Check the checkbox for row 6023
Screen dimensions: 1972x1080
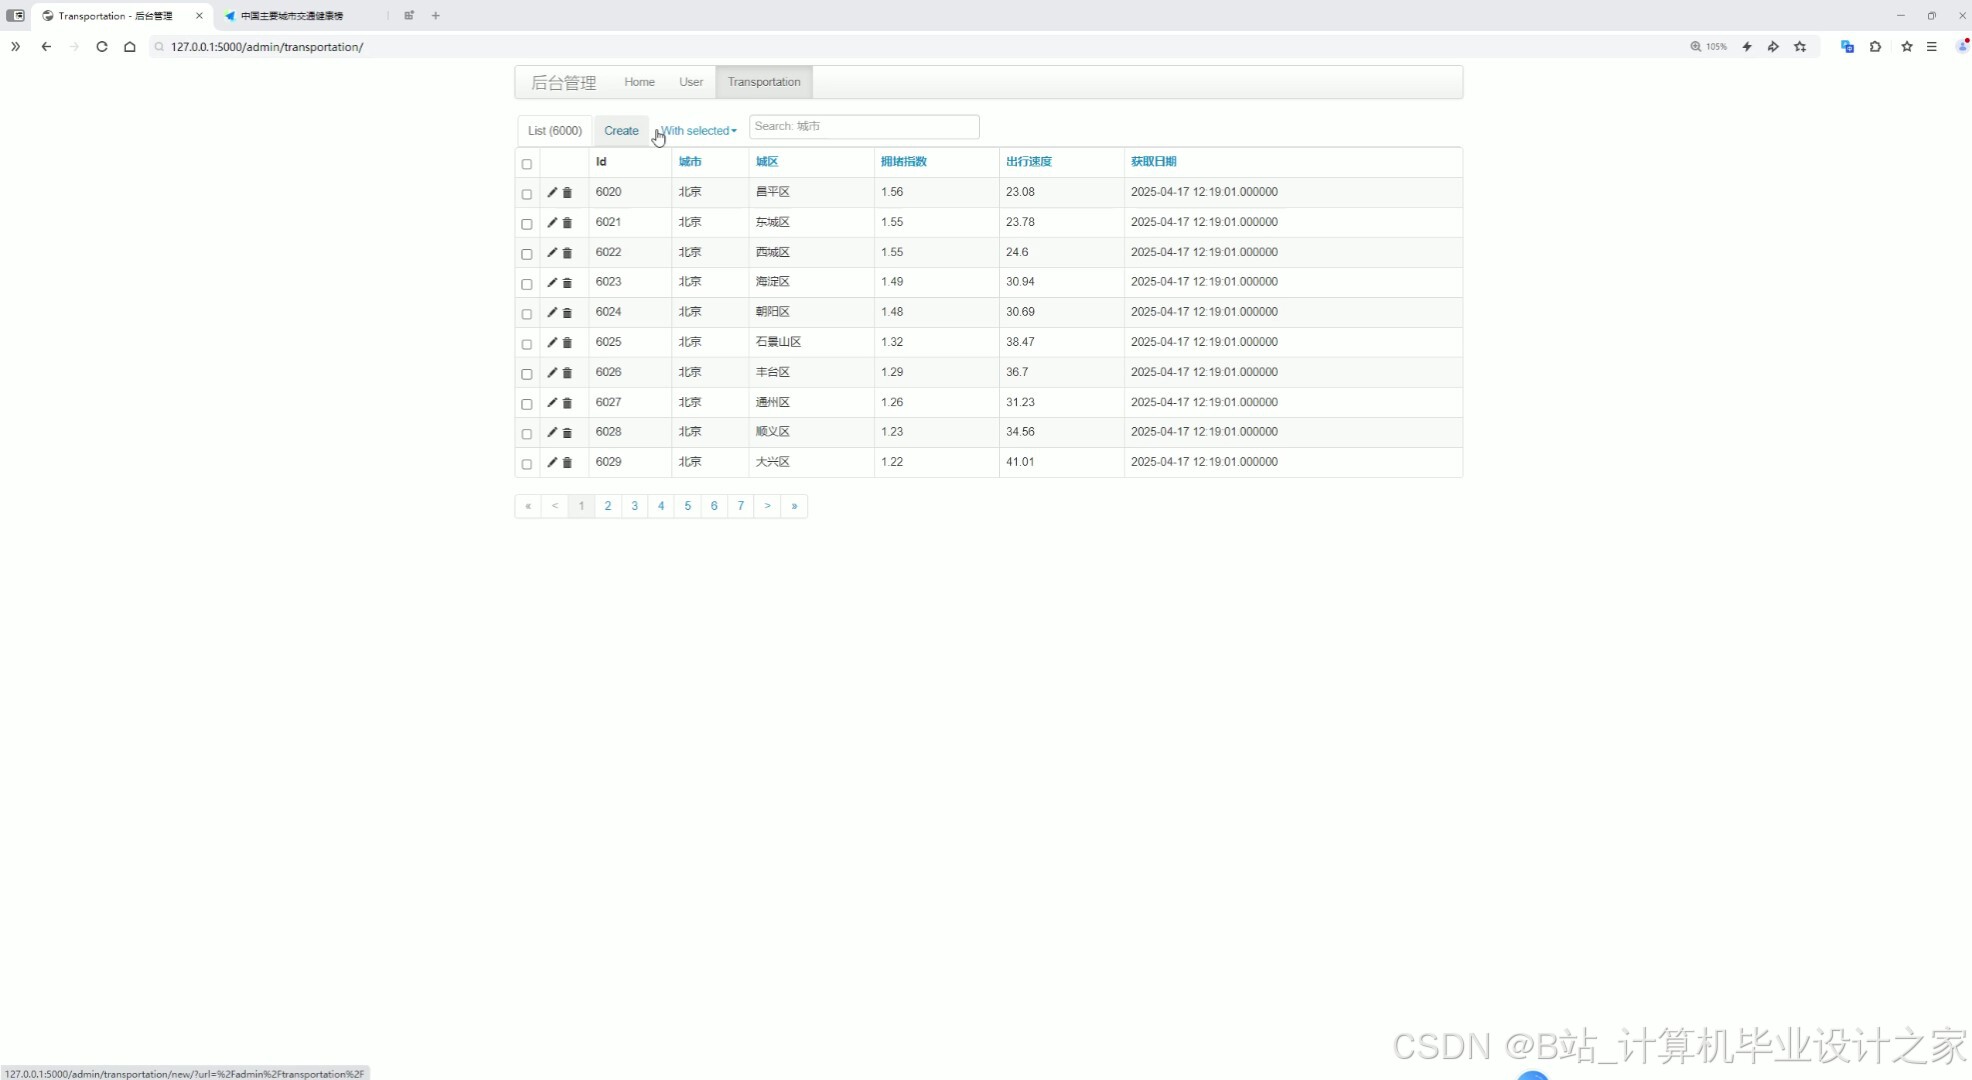pyautogui.click(x=527, y=284)
